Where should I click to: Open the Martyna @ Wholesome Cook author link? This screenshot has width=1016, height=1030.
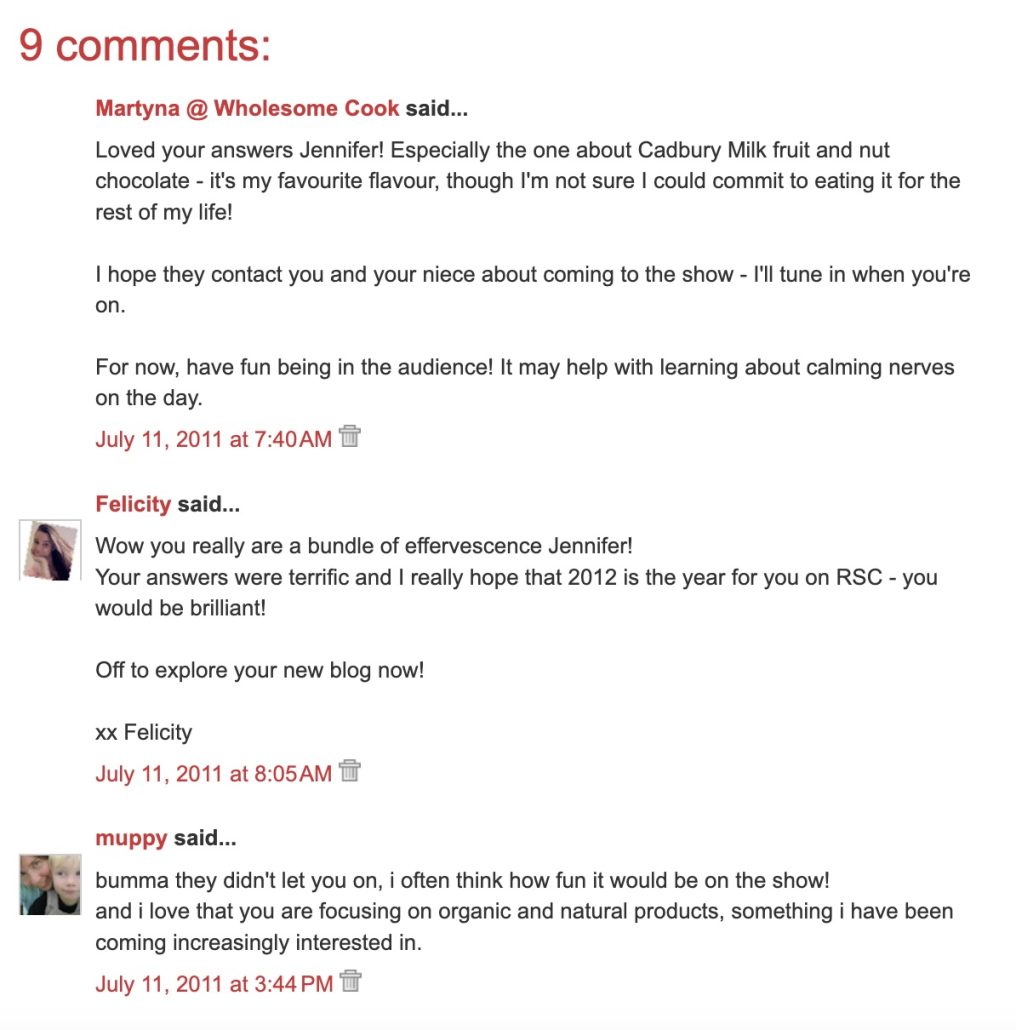click(247, 108)
